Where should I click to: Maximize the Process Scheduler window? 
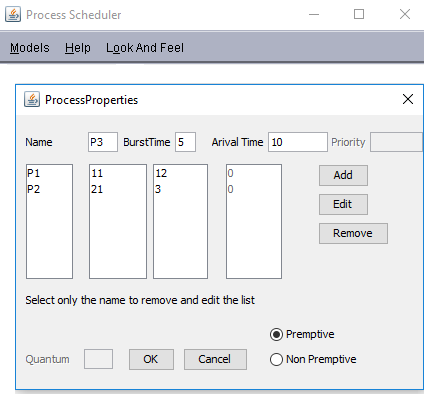(x=359, y=14)
